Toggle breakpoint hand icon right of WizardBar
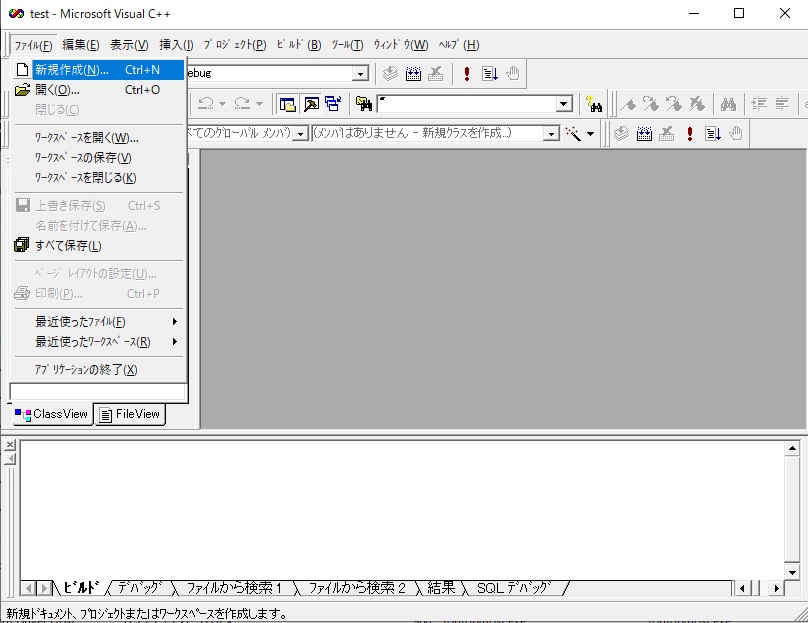 click(736, 134)
